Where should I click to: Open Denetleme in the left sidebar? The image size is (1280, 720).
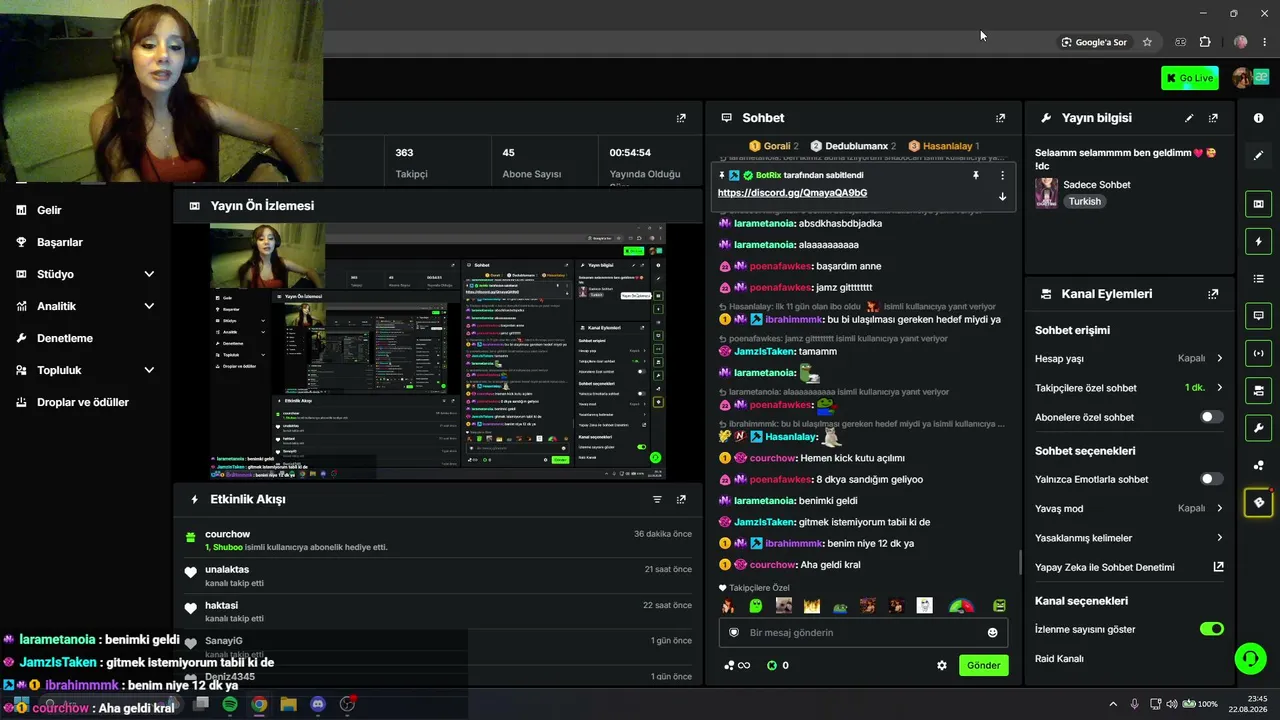coord(65,338)
